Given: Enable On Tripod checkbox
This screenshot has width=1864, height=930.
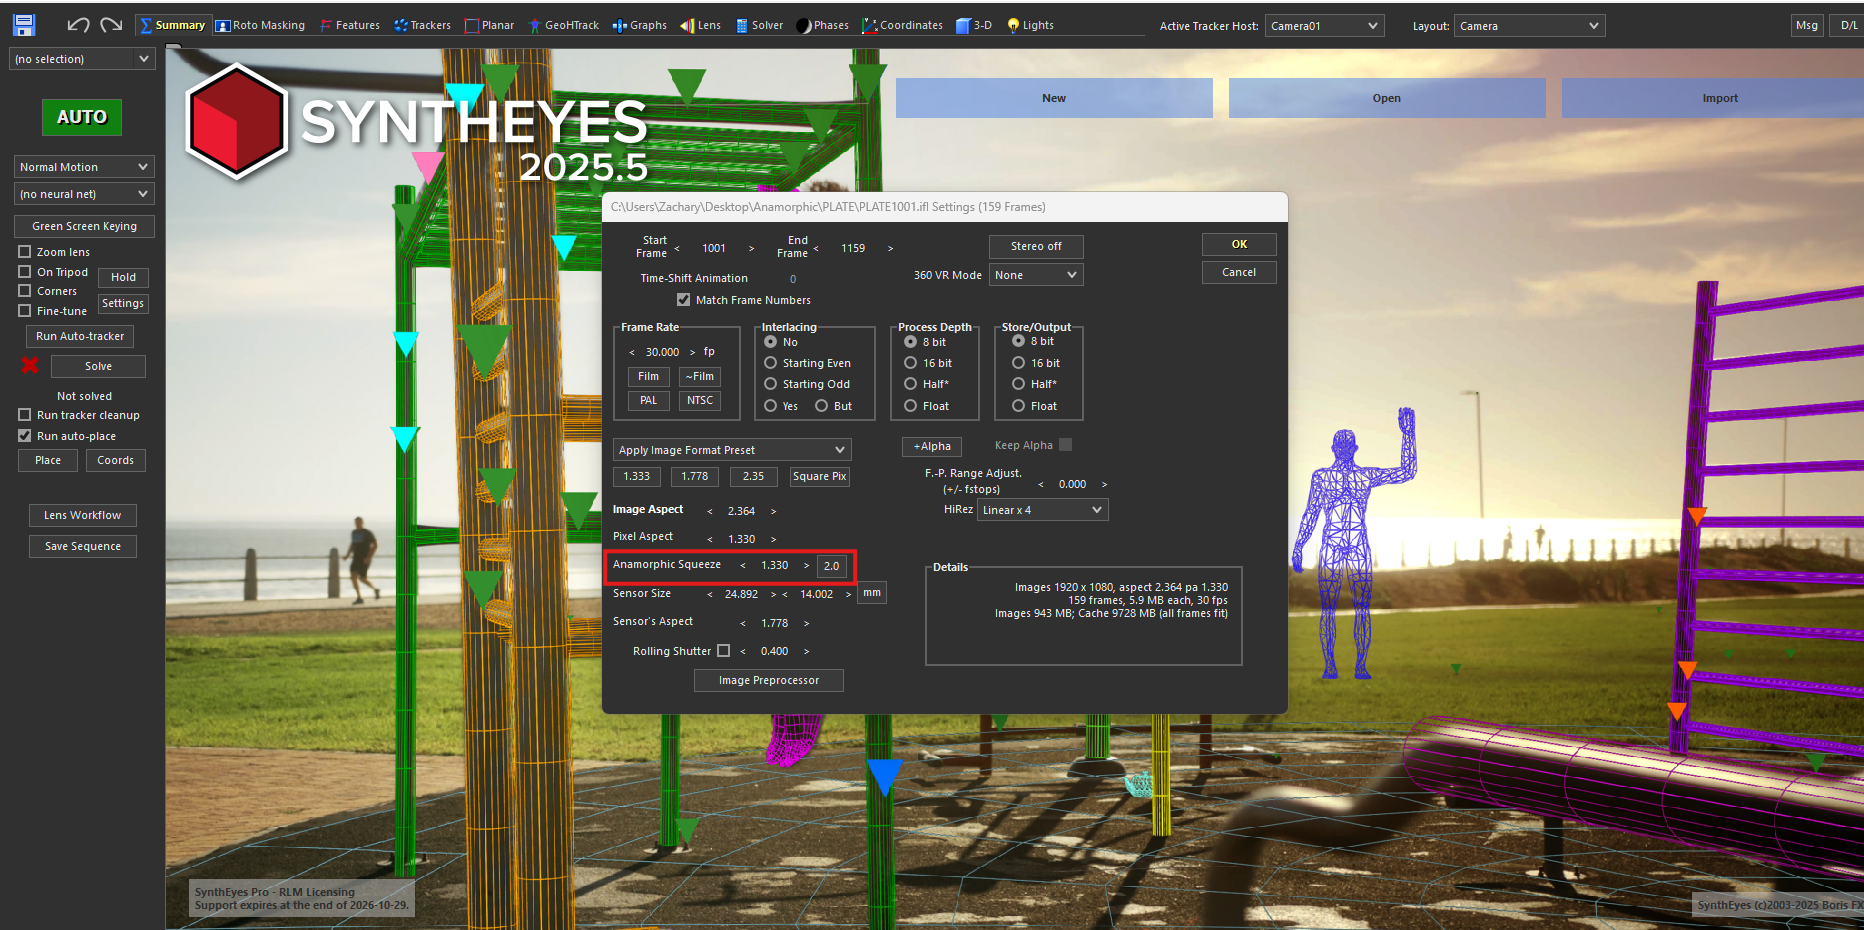Looking at the screenshot, I should click(25, 272).
